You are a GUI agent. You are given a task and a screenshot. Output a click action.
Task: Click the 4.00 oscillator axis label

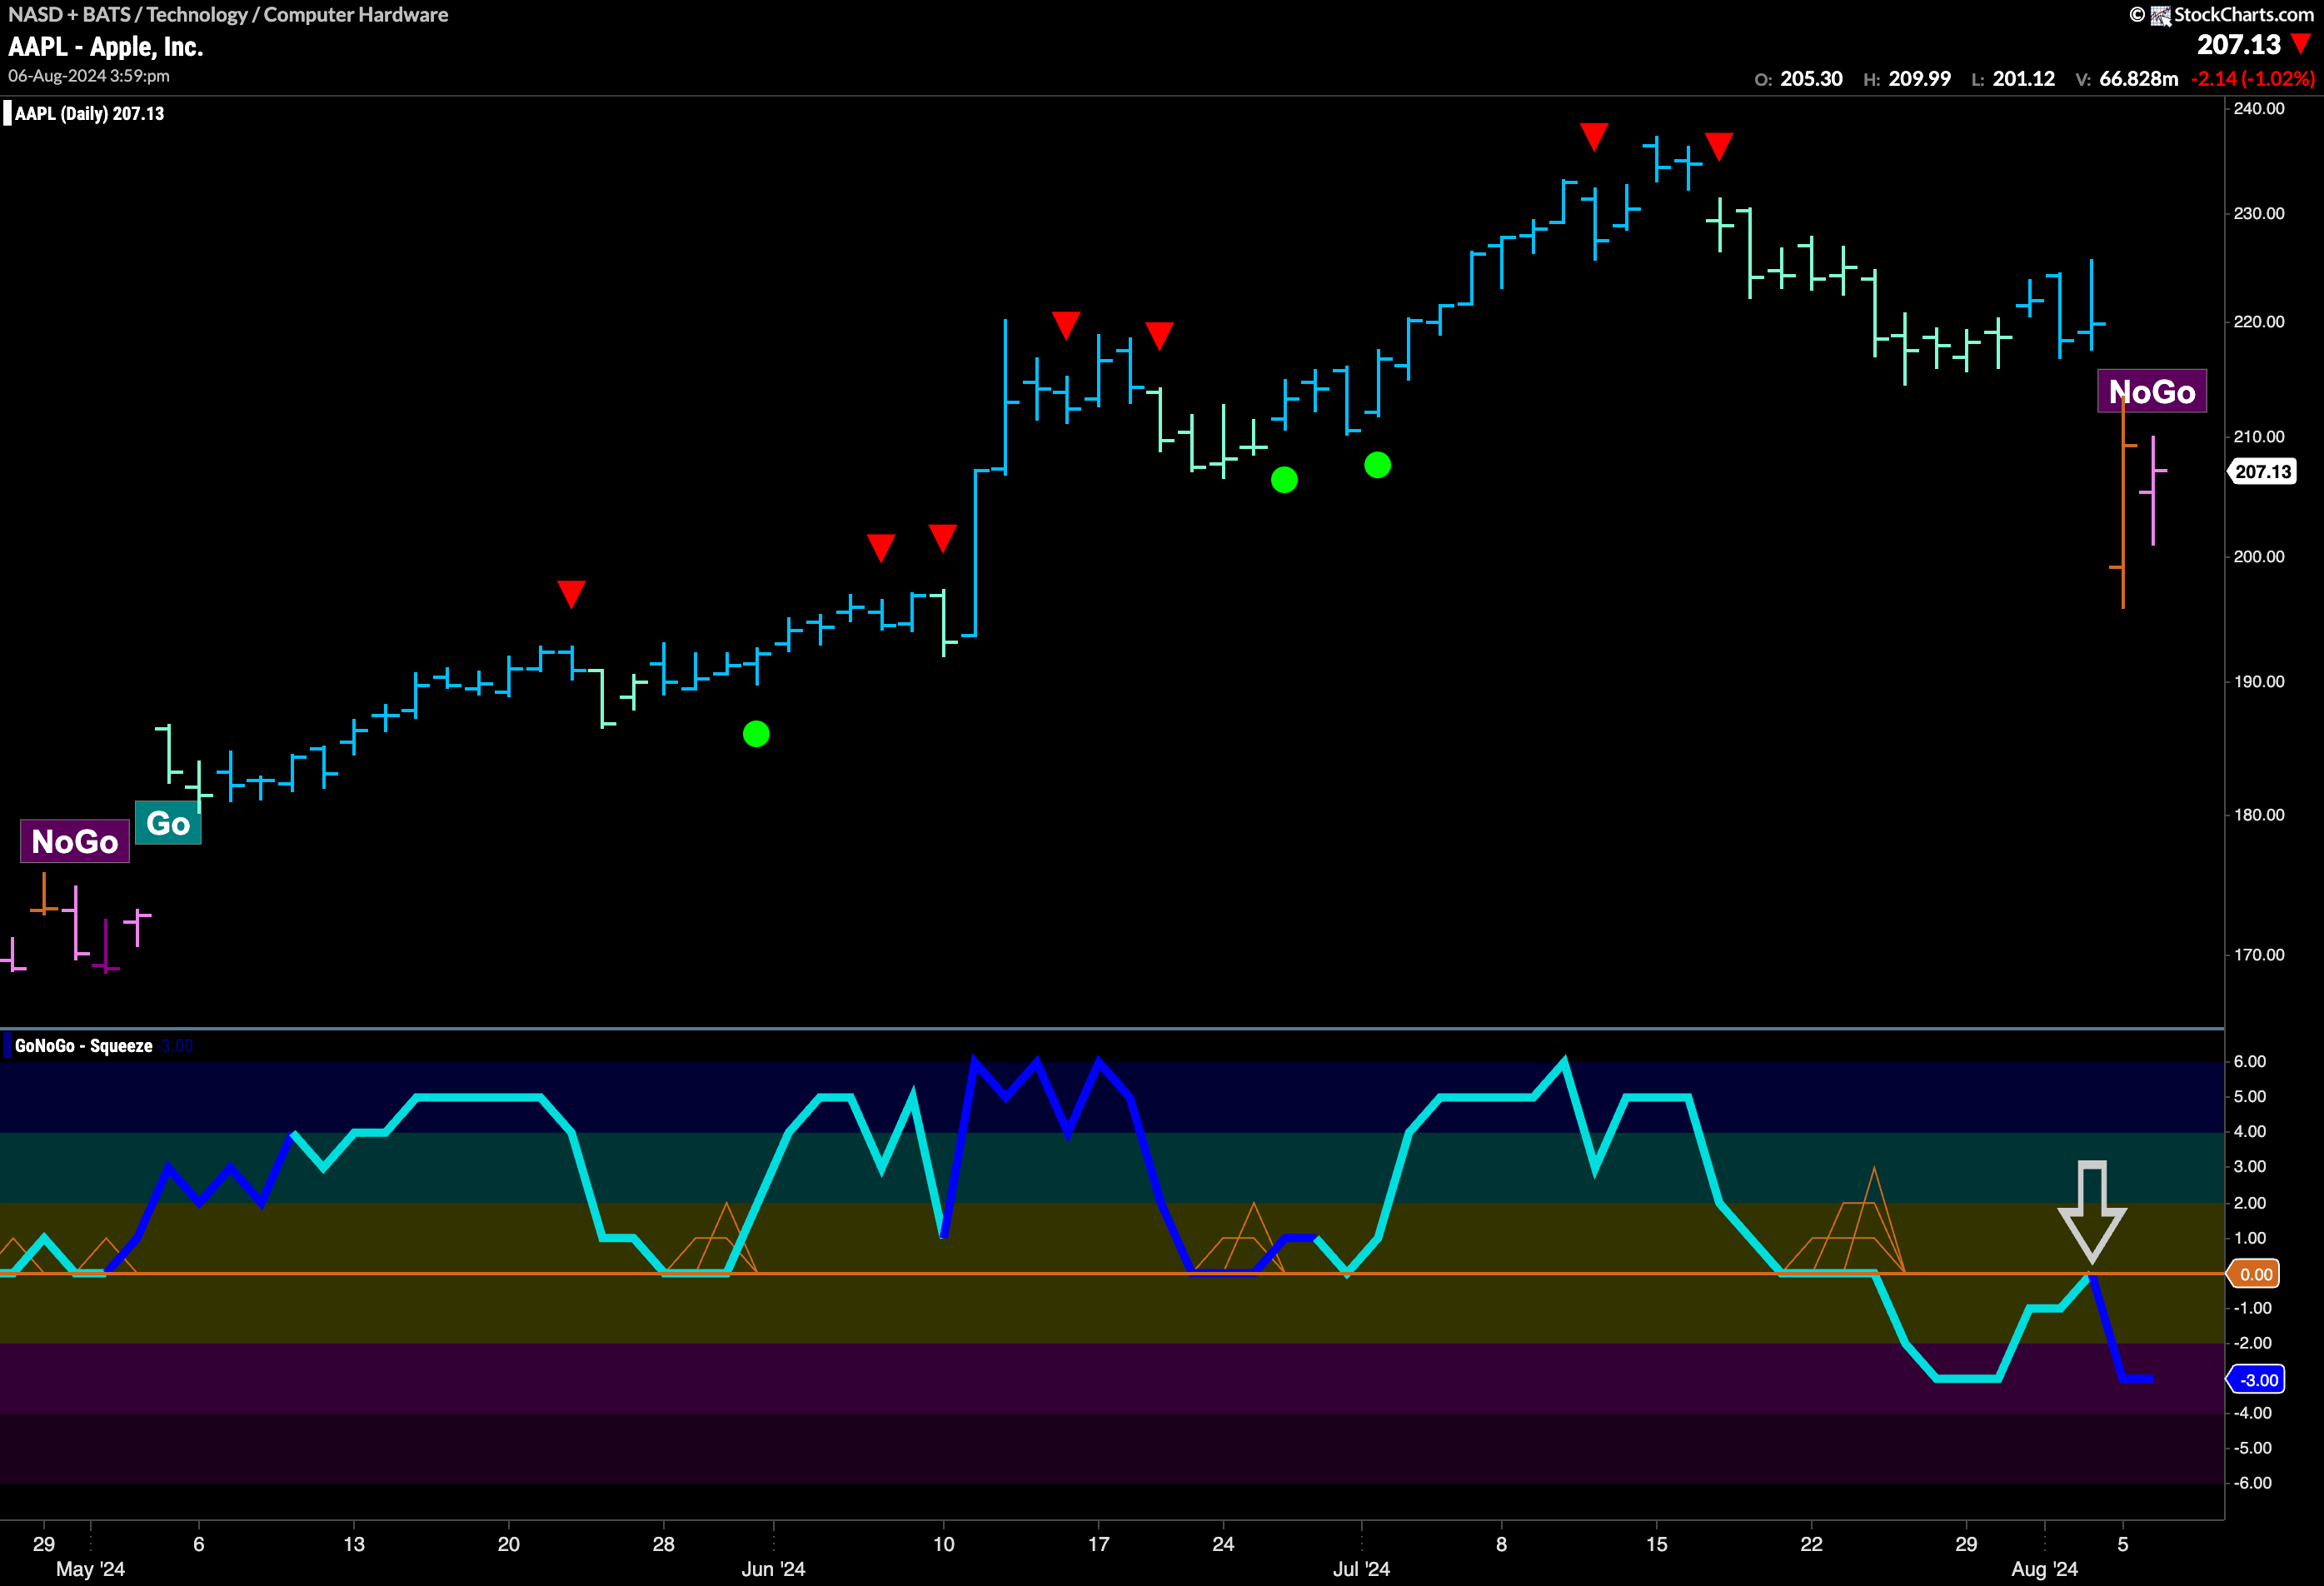coord(2250,1131)
